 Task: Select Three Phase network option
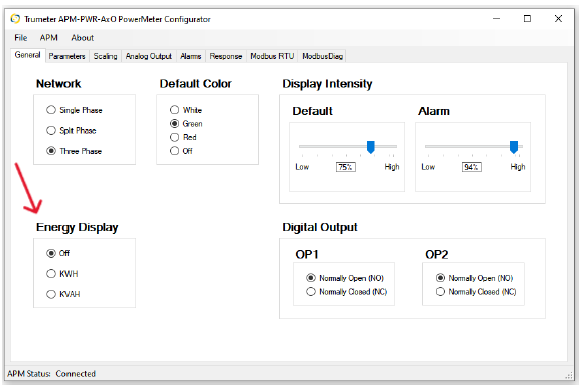[x=74, y=151]
